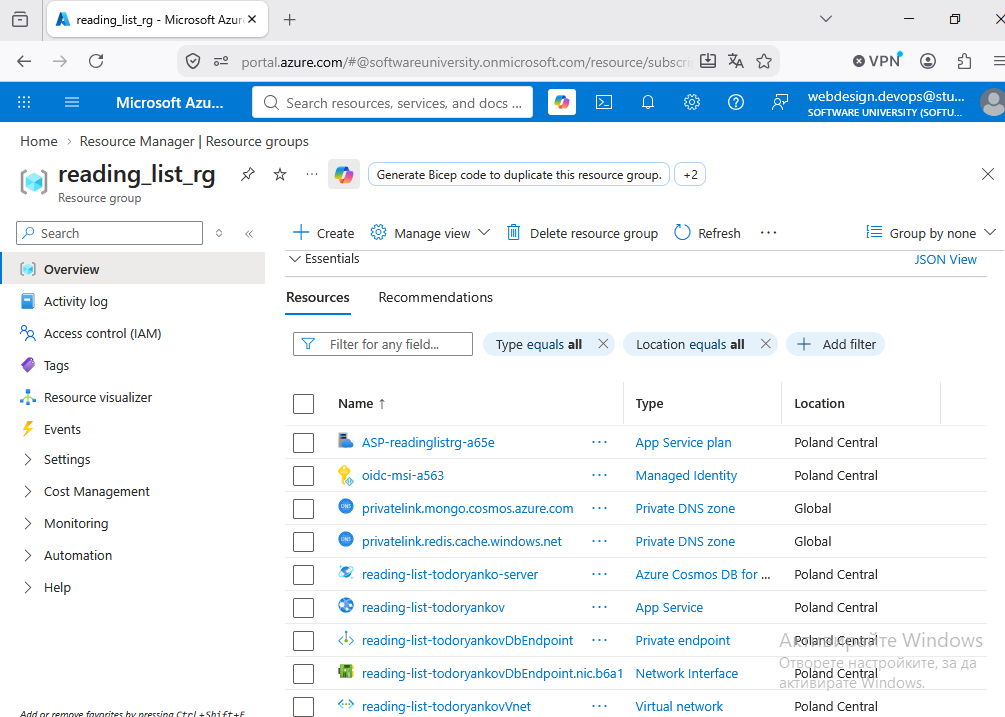The height and width of the screenshot is (717, 1005).
Task: Open context menu for reading-list-todoryankov App Service
Action: tap(599, 607)
